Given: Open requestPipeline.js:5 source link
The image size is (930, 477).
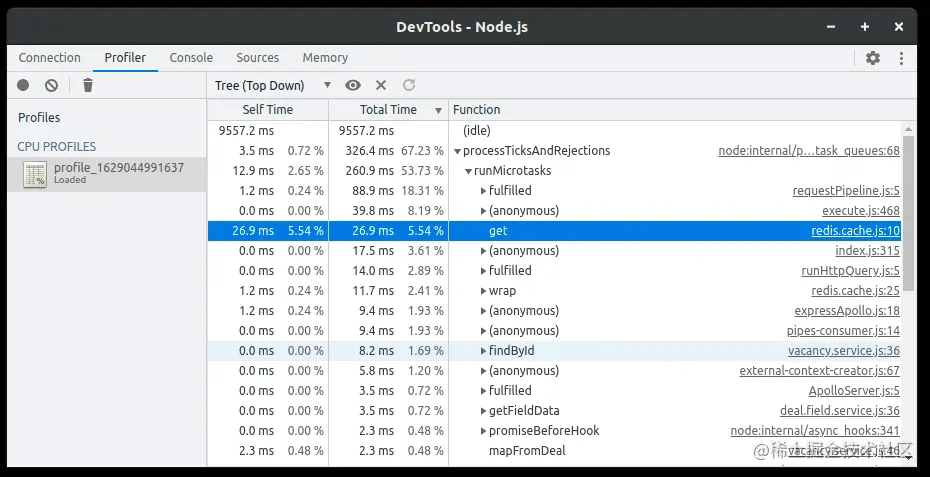Looking at the screenshot, I should [846, 190].
